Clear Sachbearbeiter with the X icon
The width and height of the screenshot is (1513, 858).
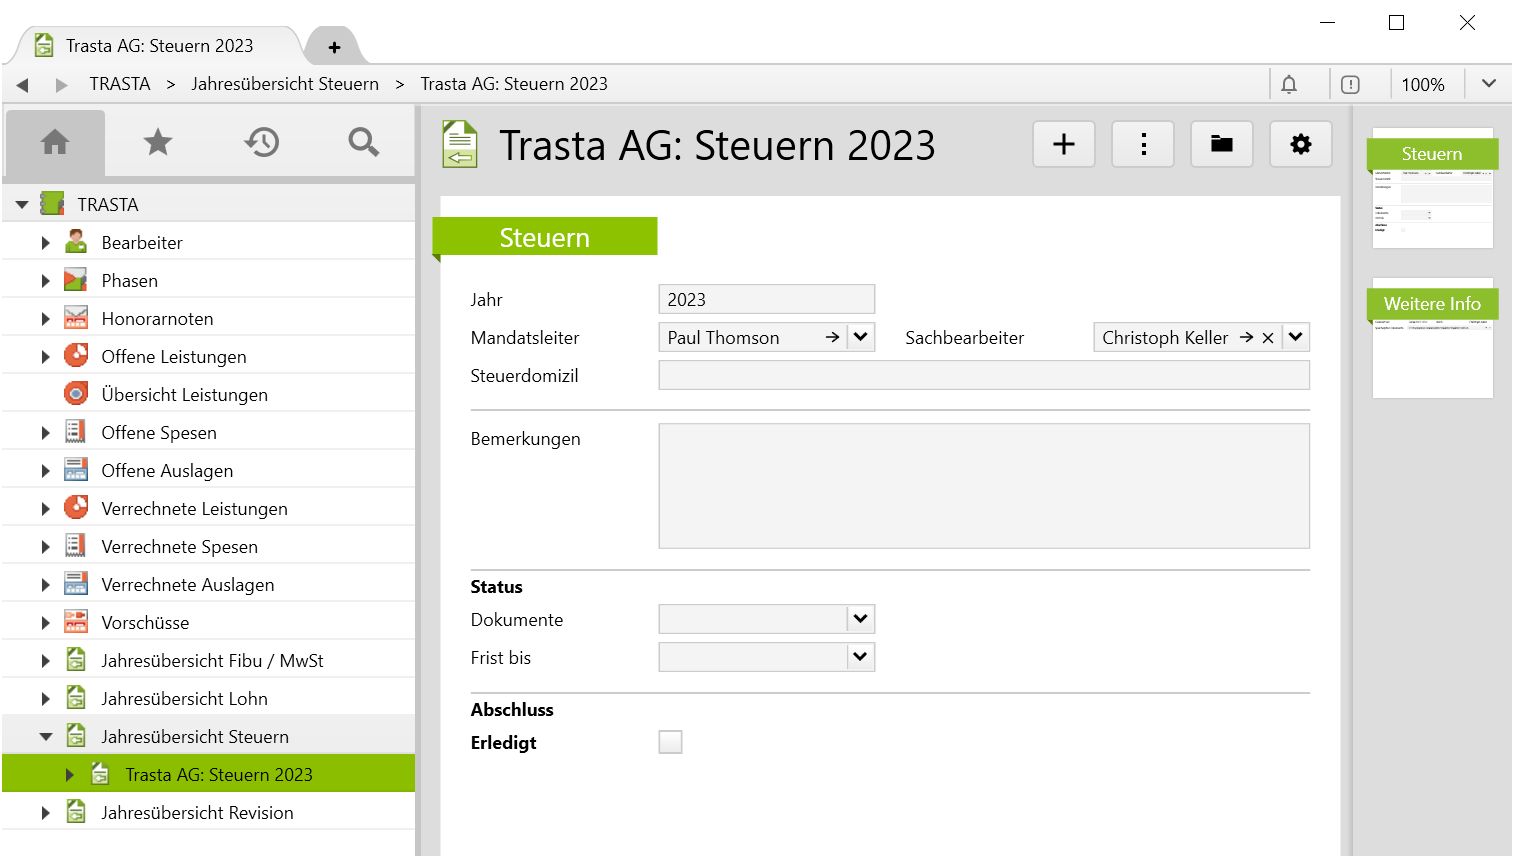tap(1268, 338)
